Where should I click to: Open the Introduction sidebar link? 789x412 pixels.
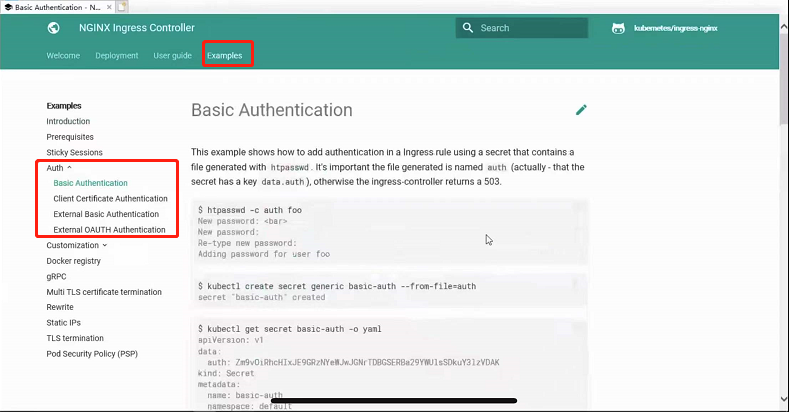coord(68,121)
